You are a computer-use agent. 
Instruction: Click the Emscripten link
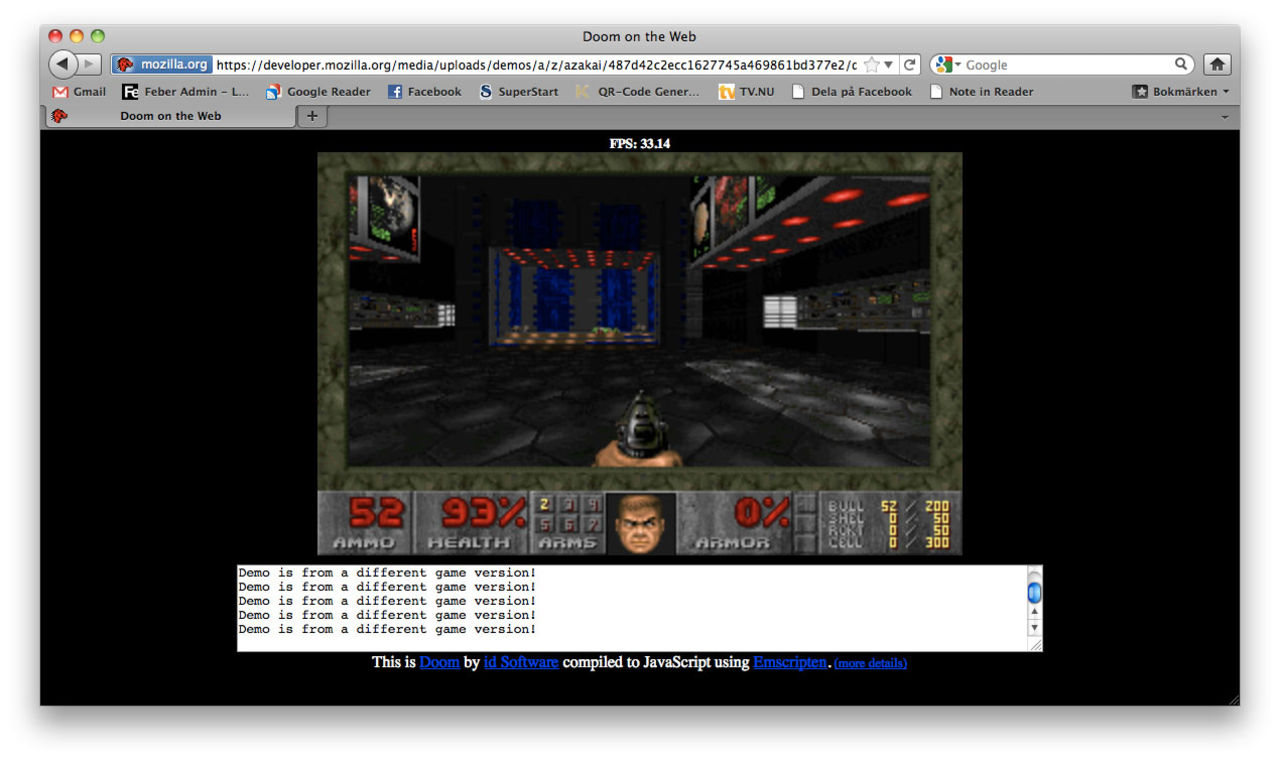tap(789, 661)
